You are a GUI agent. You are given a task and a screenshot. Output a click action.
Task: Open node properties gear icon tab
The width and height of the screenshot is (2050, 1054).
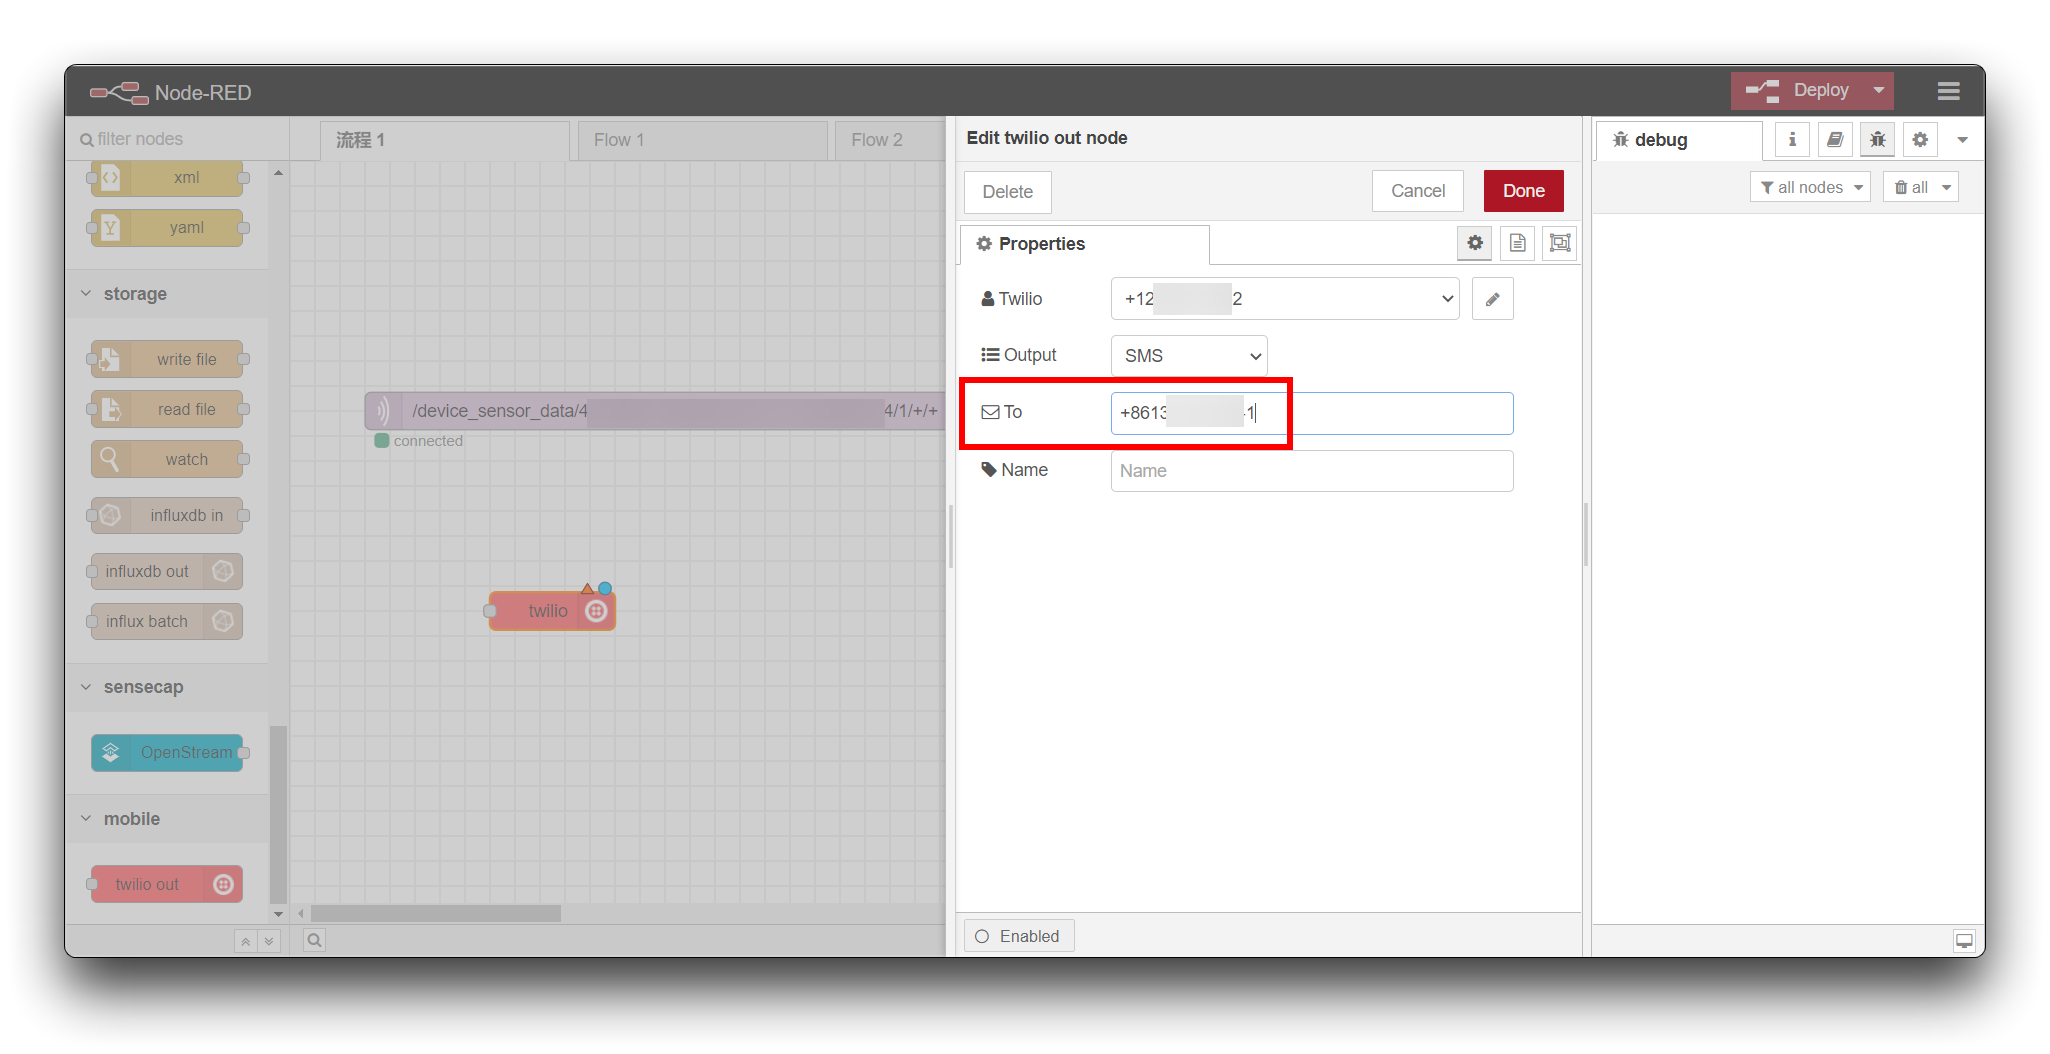click(x=1475, y=243)
